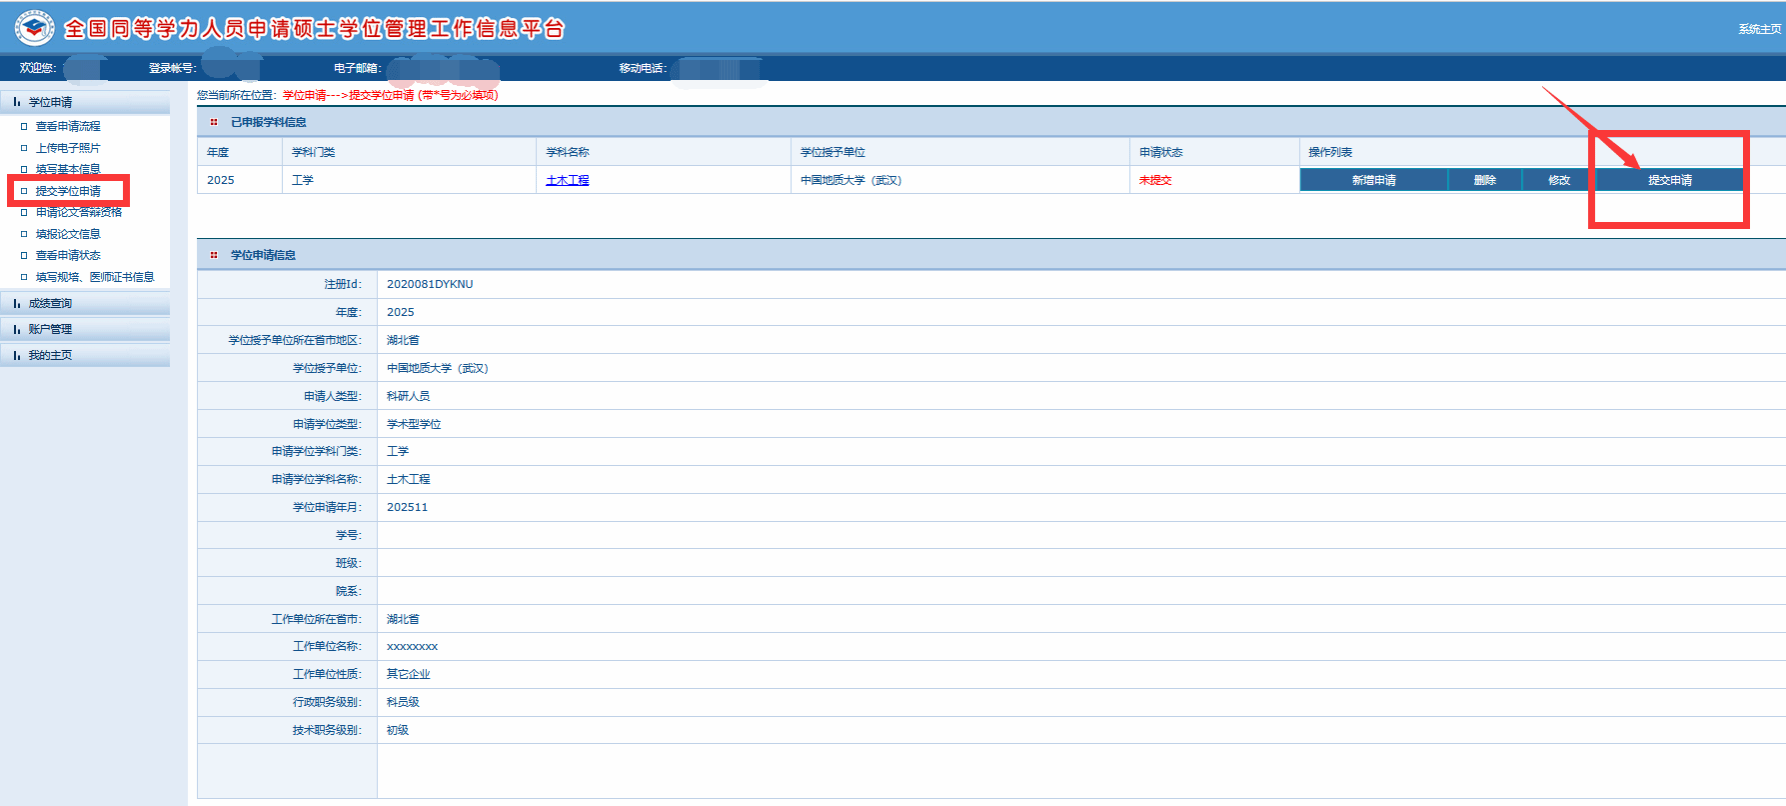Expand the 账户管理 sidebar section

50,329
